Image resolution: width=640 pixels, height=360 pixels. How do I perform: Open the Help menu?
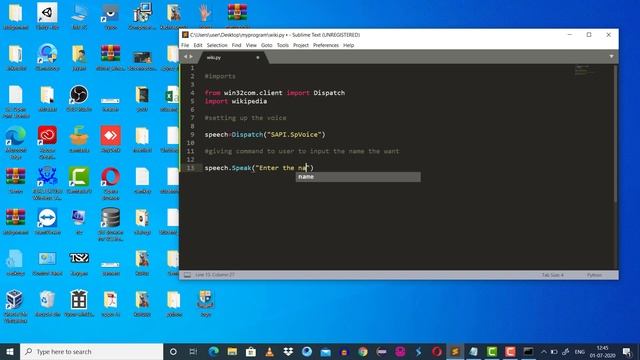pyautogui.click(x=348, y=45)
